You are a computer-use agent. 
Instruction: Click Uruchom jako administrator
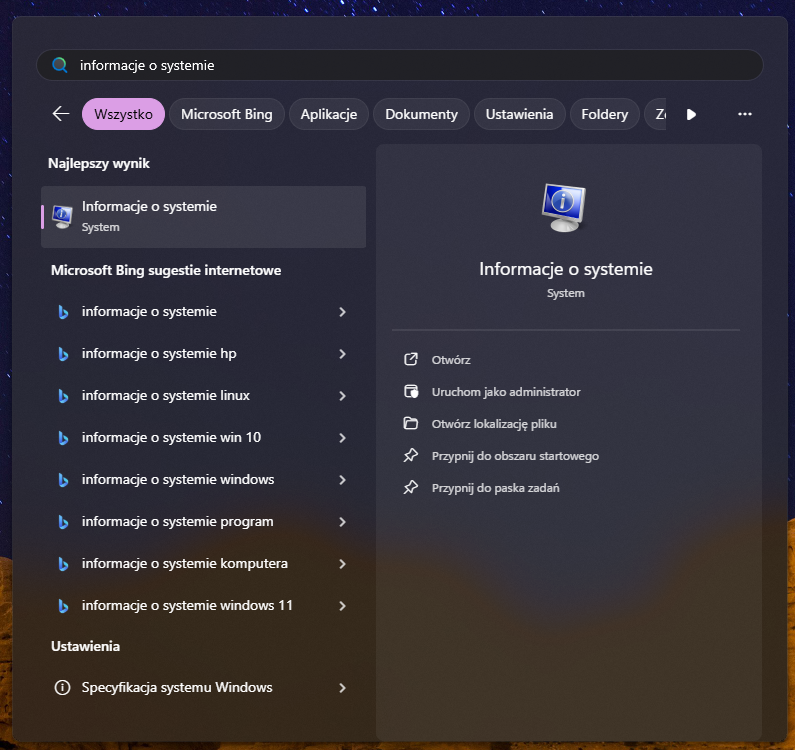[506, 392]
